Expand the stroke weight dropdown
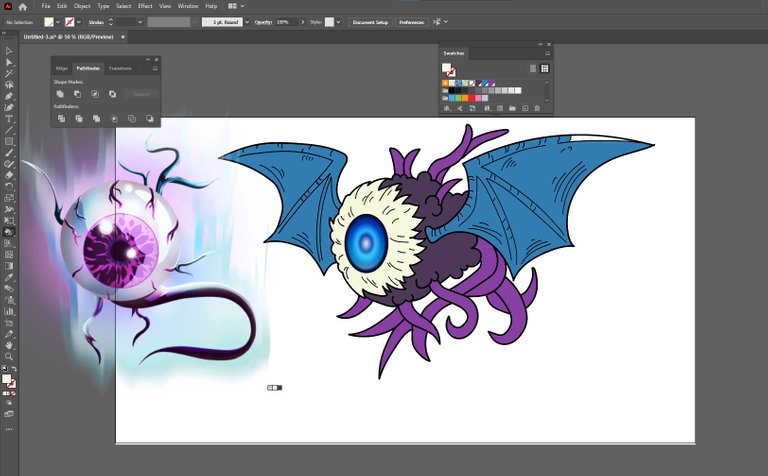The height and width of the screenshot is (476, 768). [x=140, y=22]
